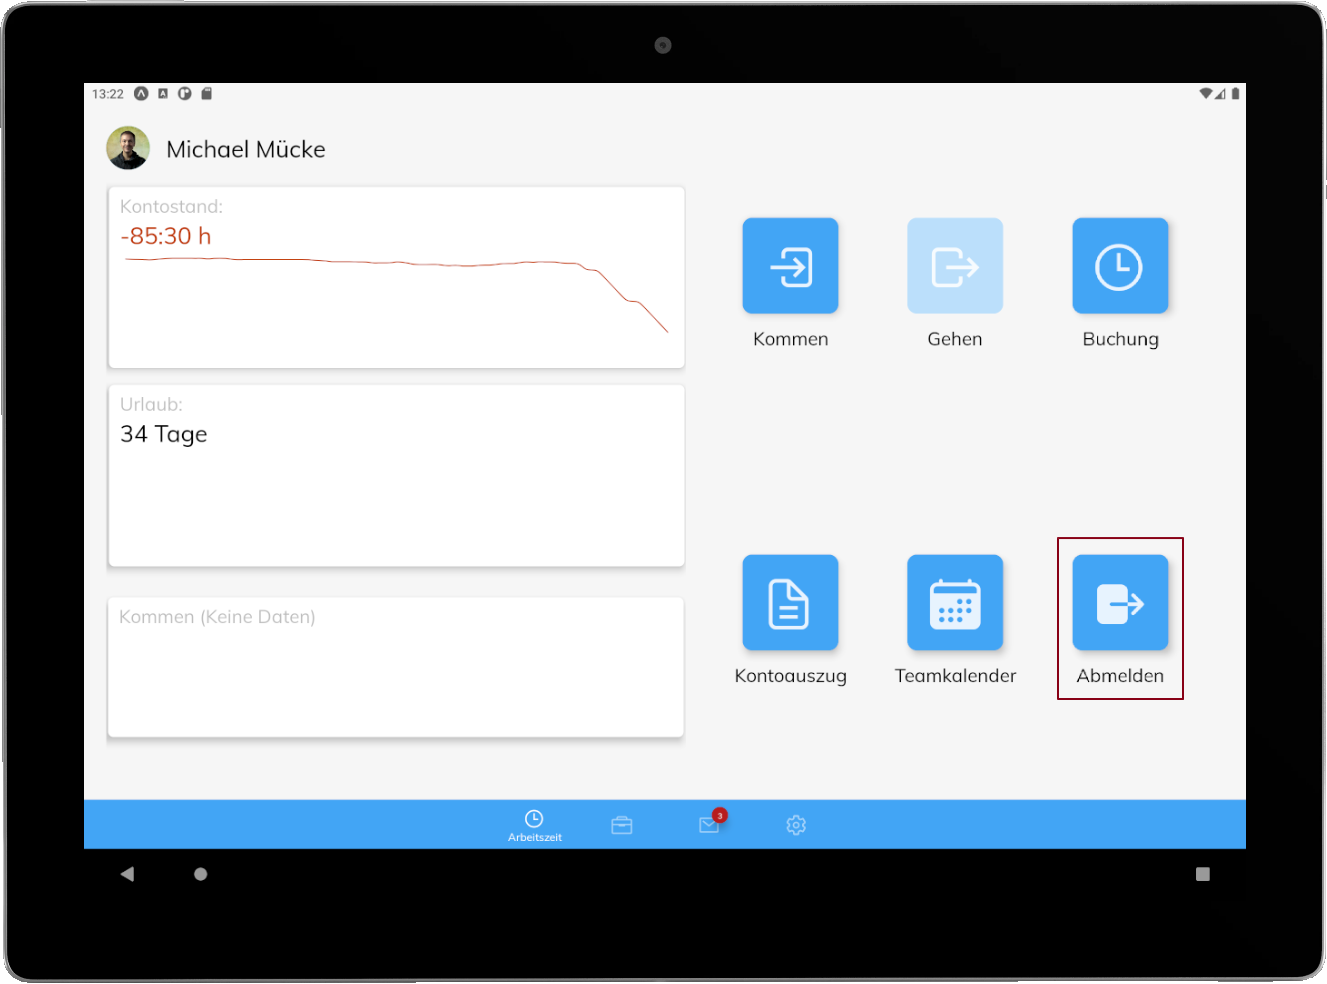Open the Urlaub vacation card
The width and height of the screenshot is (1327, 984).
[x=396, y=475]
